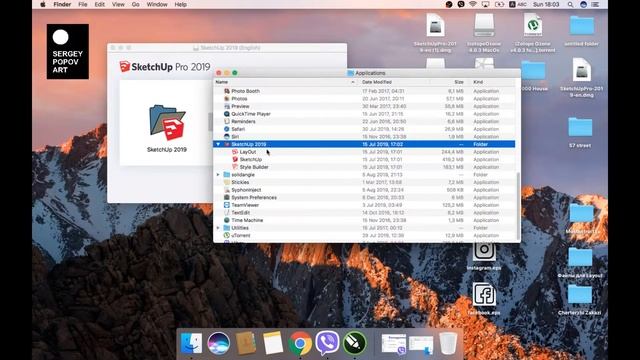Select Safari in Applications list
Image resolution: width=640 pixels, height=360 pixels.
(x=364, y=129)
